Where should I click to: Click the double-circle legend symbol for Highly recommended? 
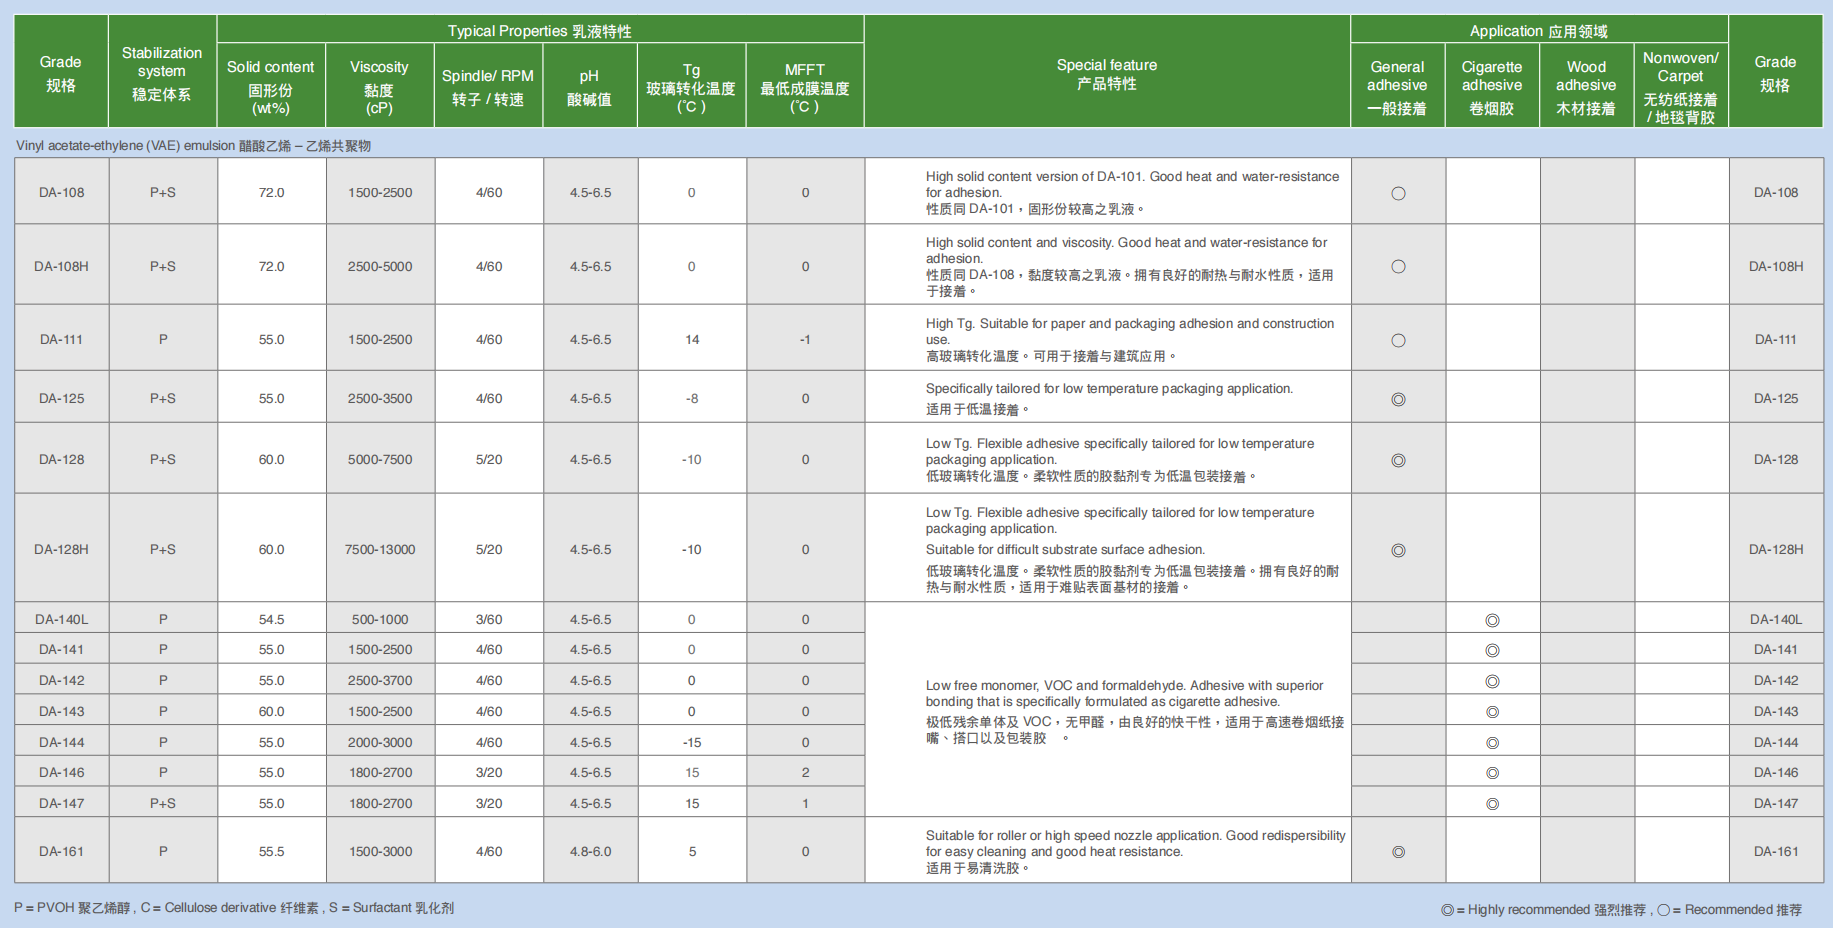(1447, 910)
